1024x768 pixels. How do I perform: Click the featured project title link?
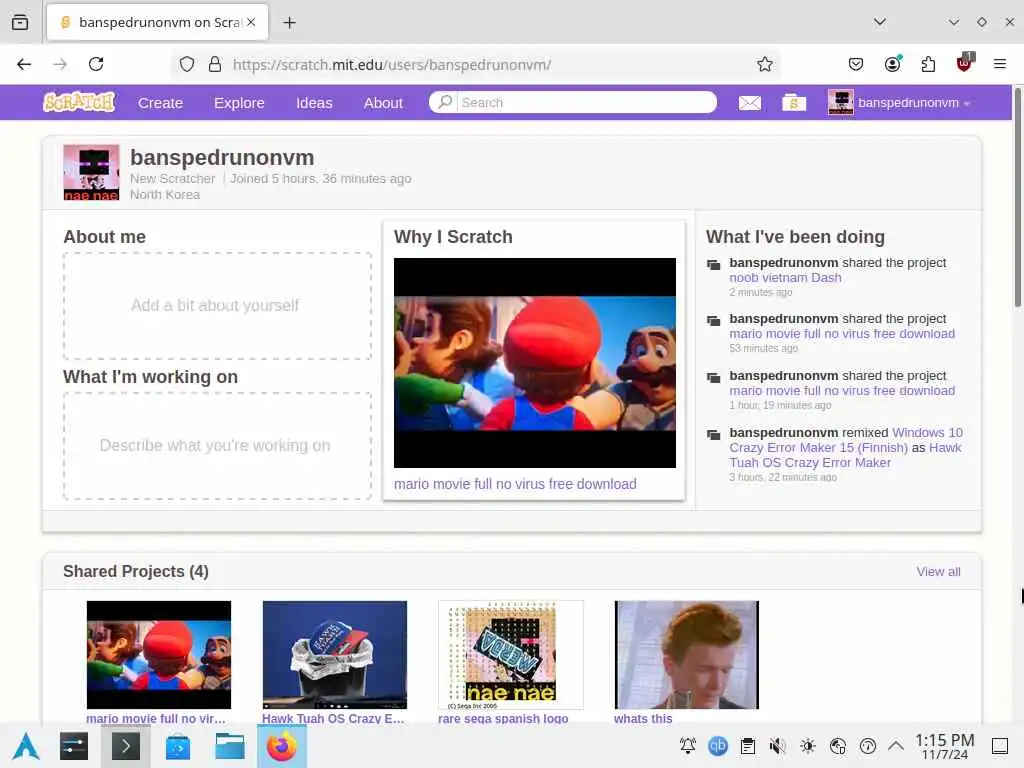pos(515,484)
